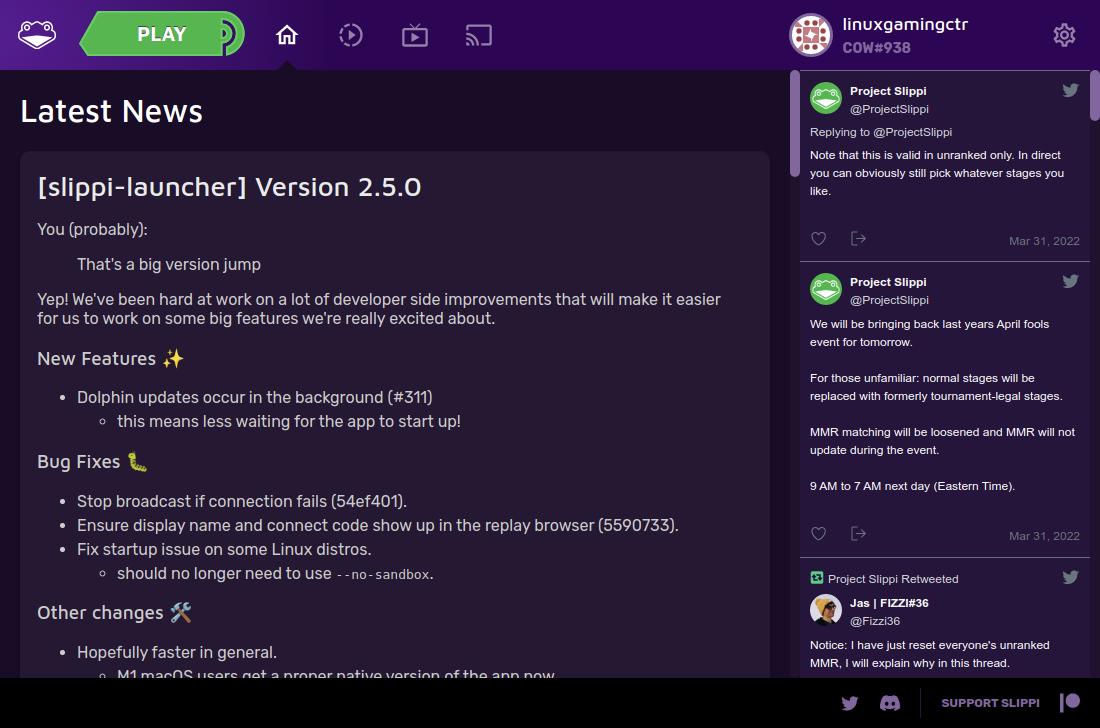Click the linuxgamingctr user avatar

tap(811, 34)
